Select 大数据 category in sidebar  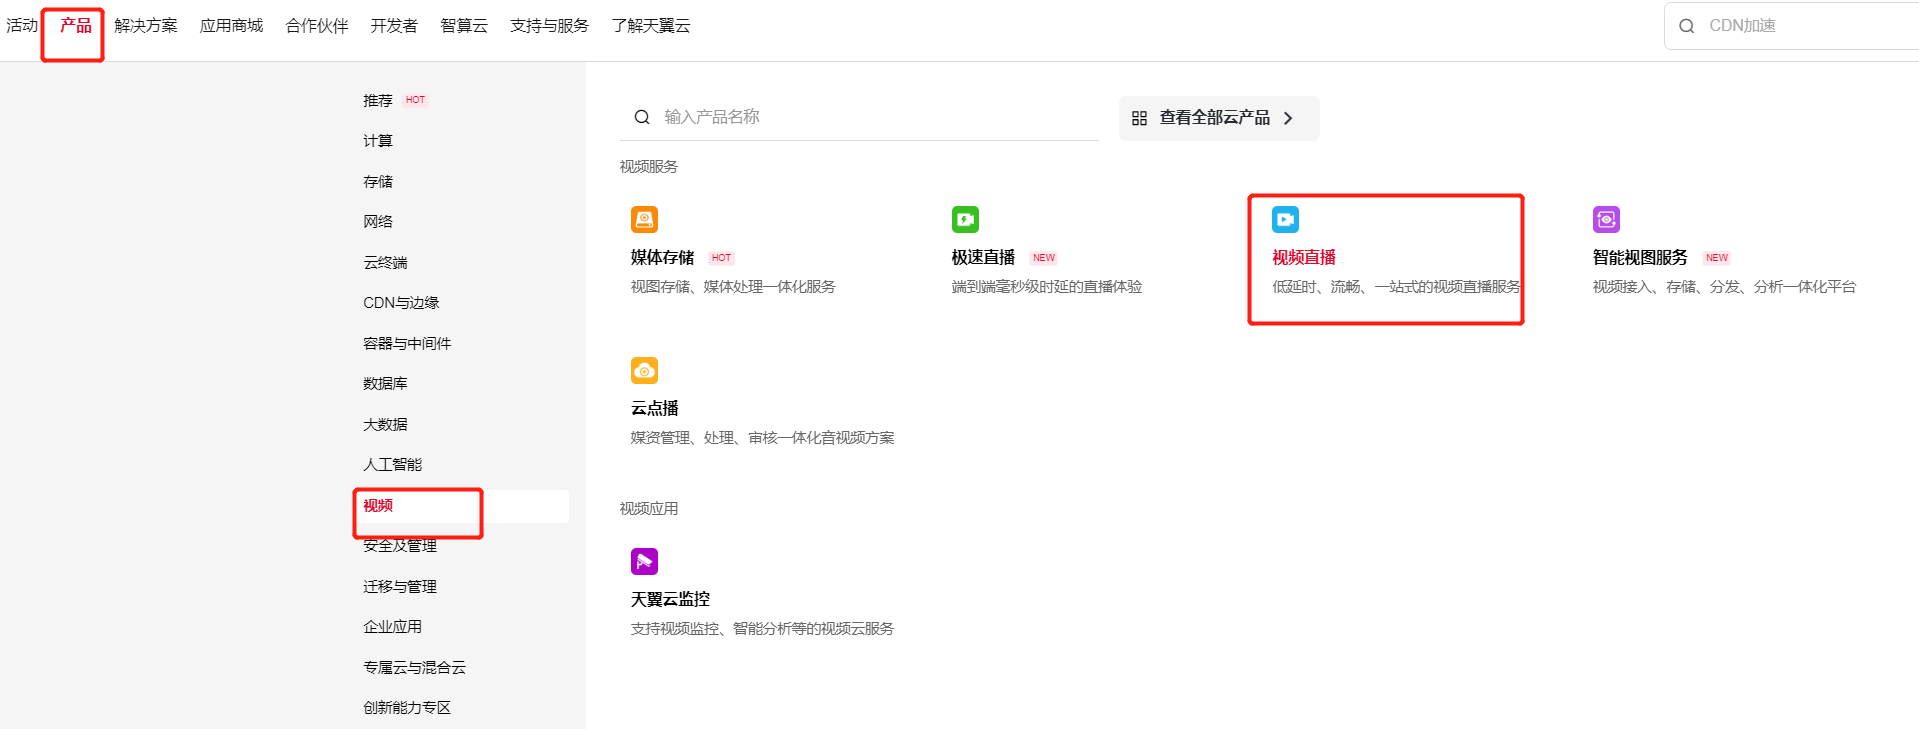(x=385, y=425)
